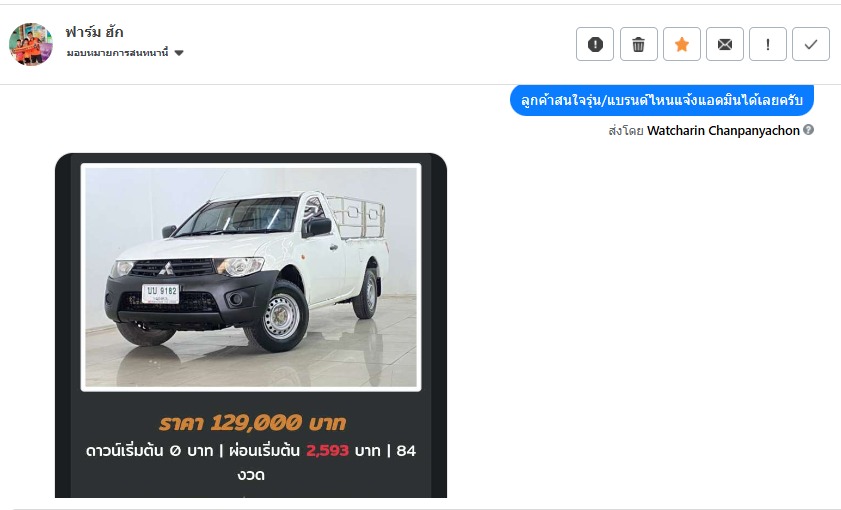Expand the arrow next to มอบหมายการสนทนานี้
This screenshot has width=841, height=510.
179,53
